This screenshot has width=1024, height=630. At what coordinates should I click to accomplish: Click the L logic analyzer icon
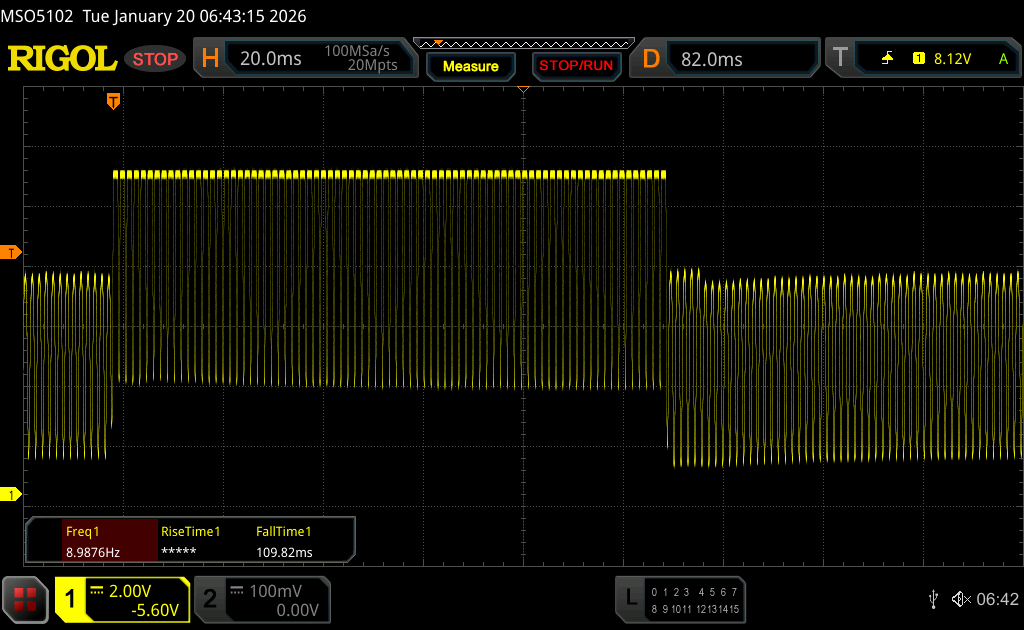click(630, 598)
